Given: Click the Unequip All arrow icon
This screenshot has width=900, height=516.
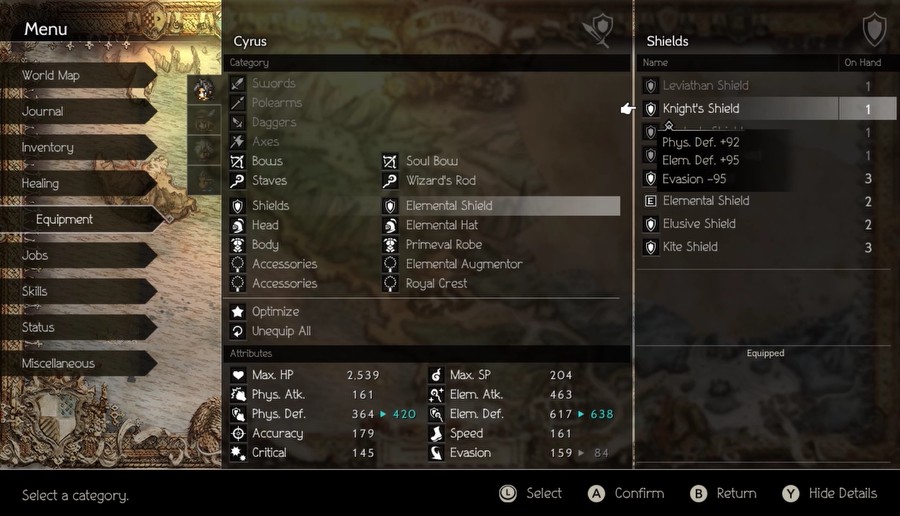Looking at the screenshot, I should pos(238,331).
